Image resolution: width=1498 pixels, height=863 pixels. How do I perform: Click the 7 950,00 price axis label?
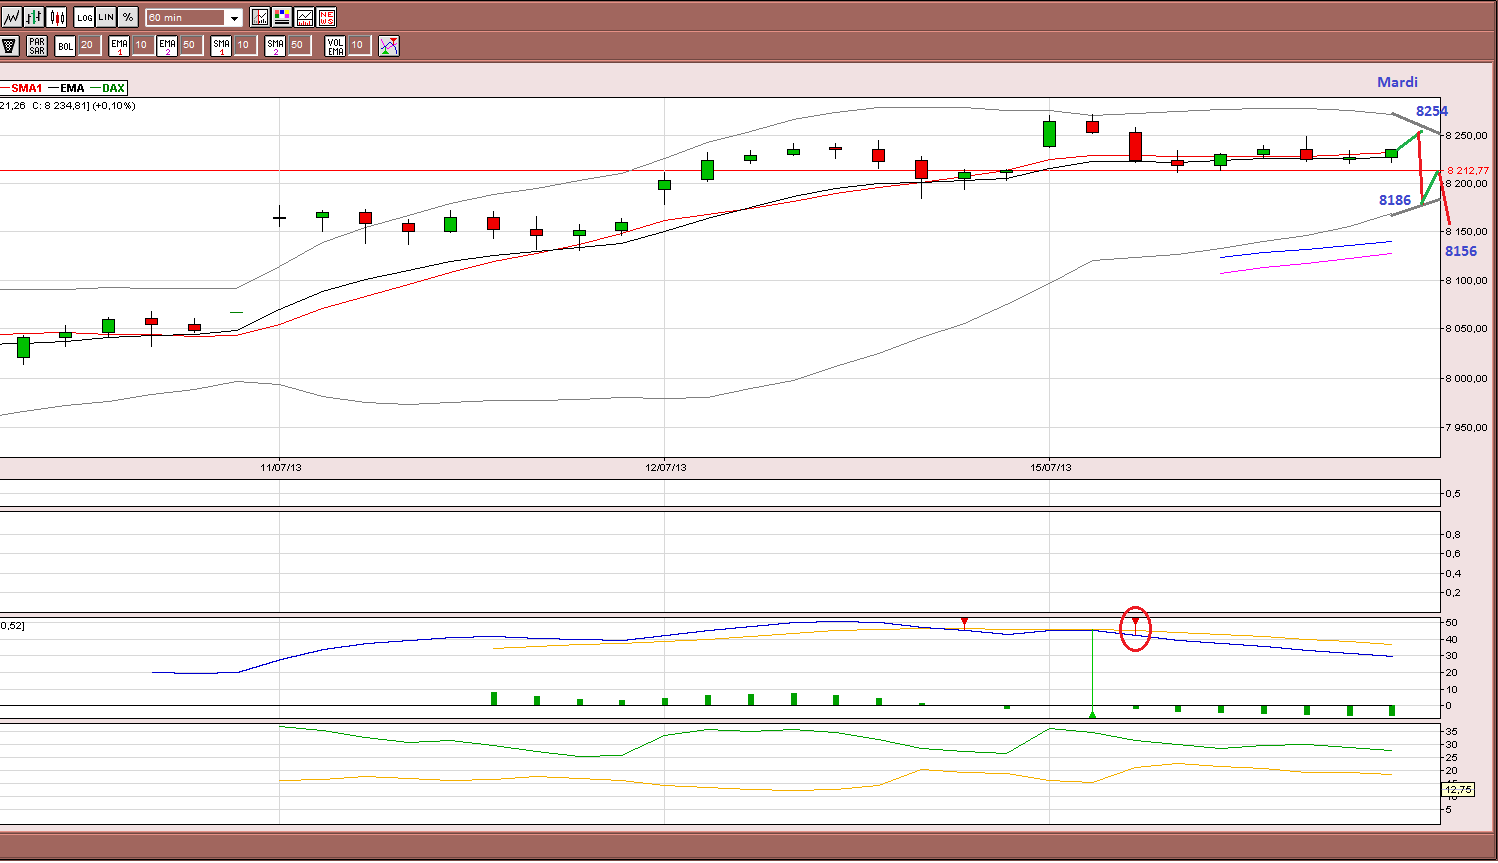click(1466, 427)
